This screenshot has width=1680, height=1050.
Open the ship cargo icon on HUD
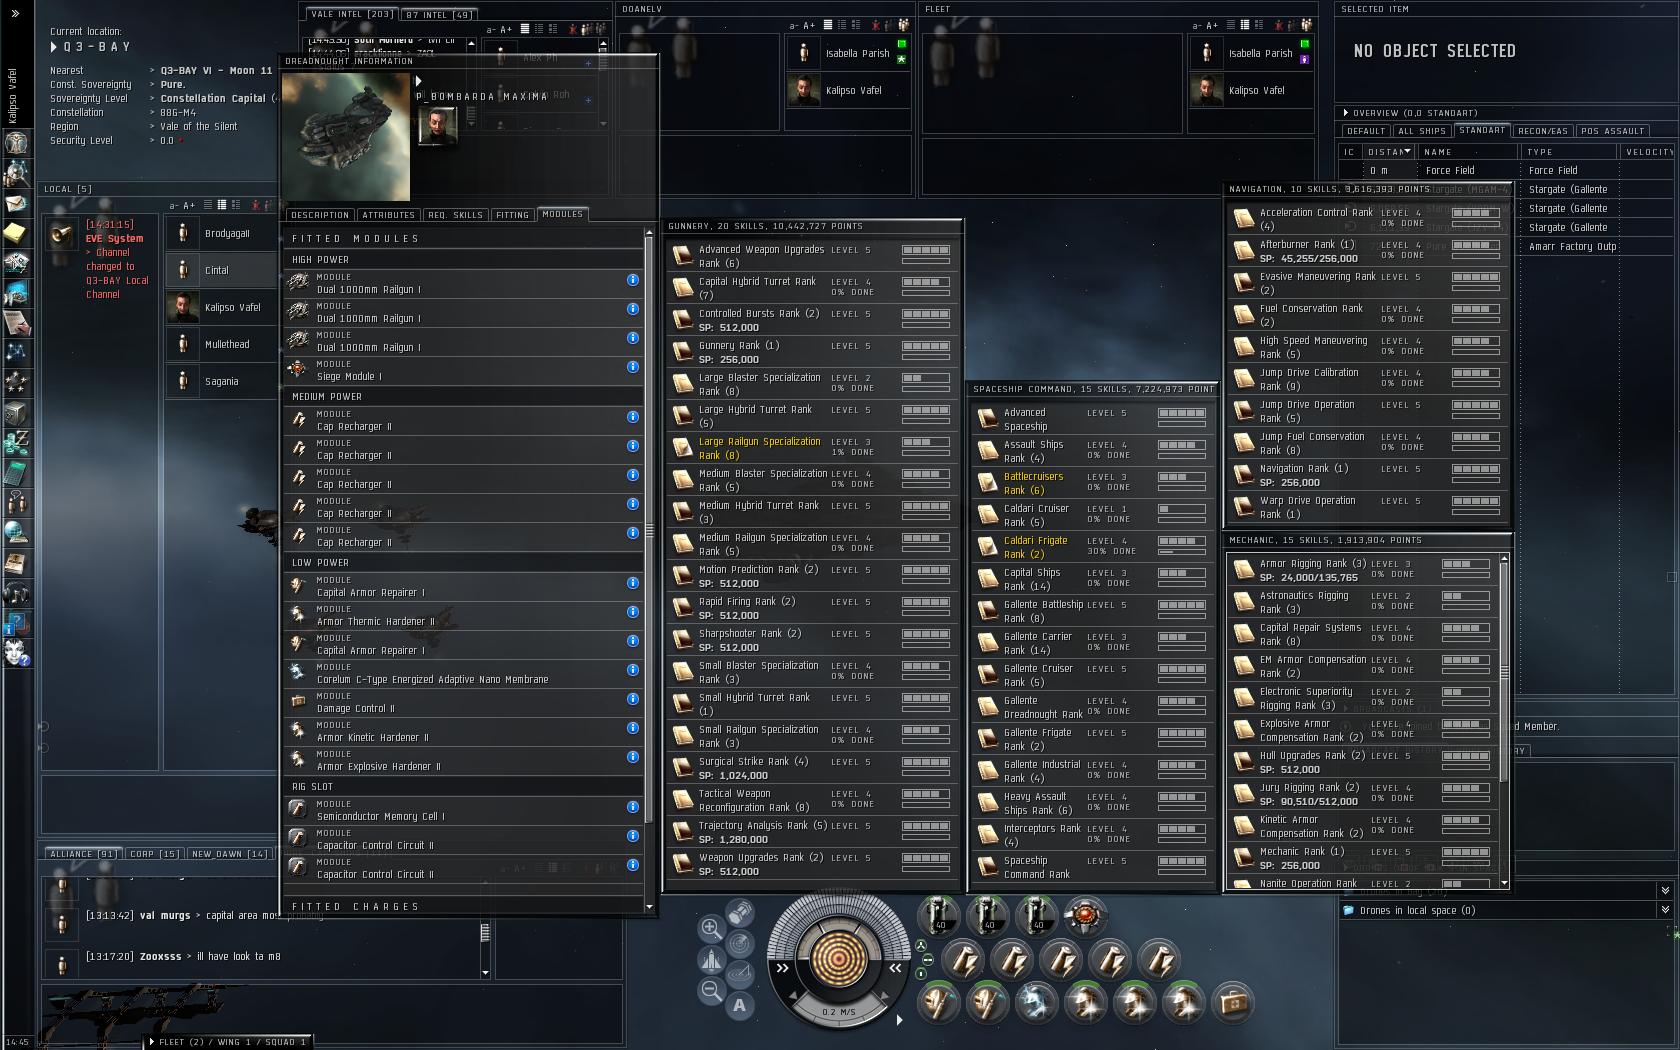tap(740, 912)
